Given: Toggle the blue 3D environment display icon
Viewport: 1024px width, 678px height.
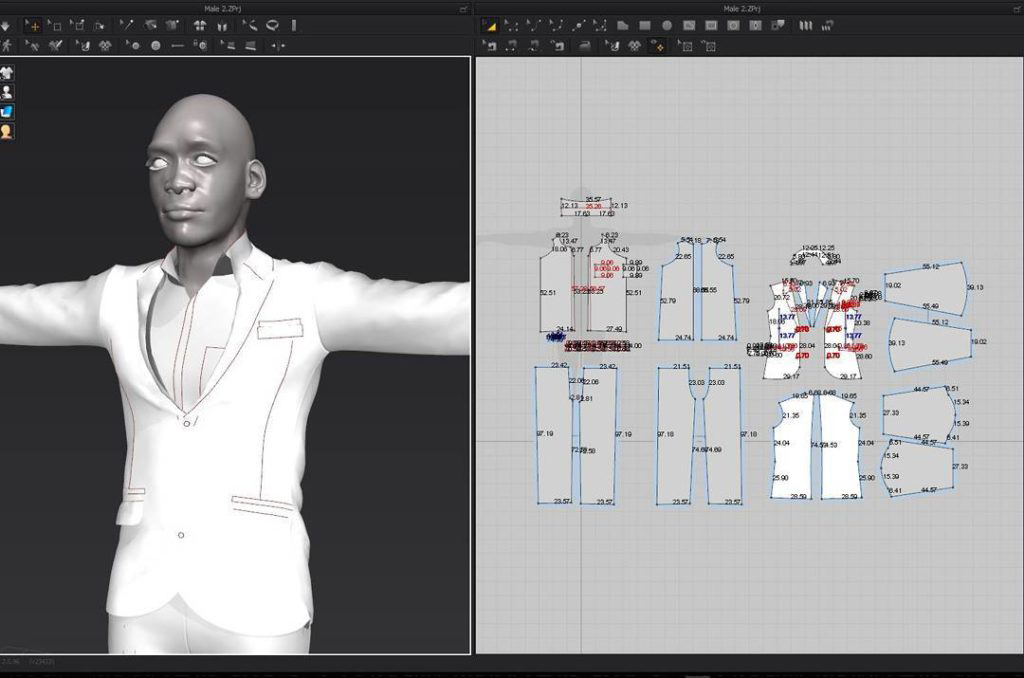Looking at the screenshot, I should (x=7, y=111).
